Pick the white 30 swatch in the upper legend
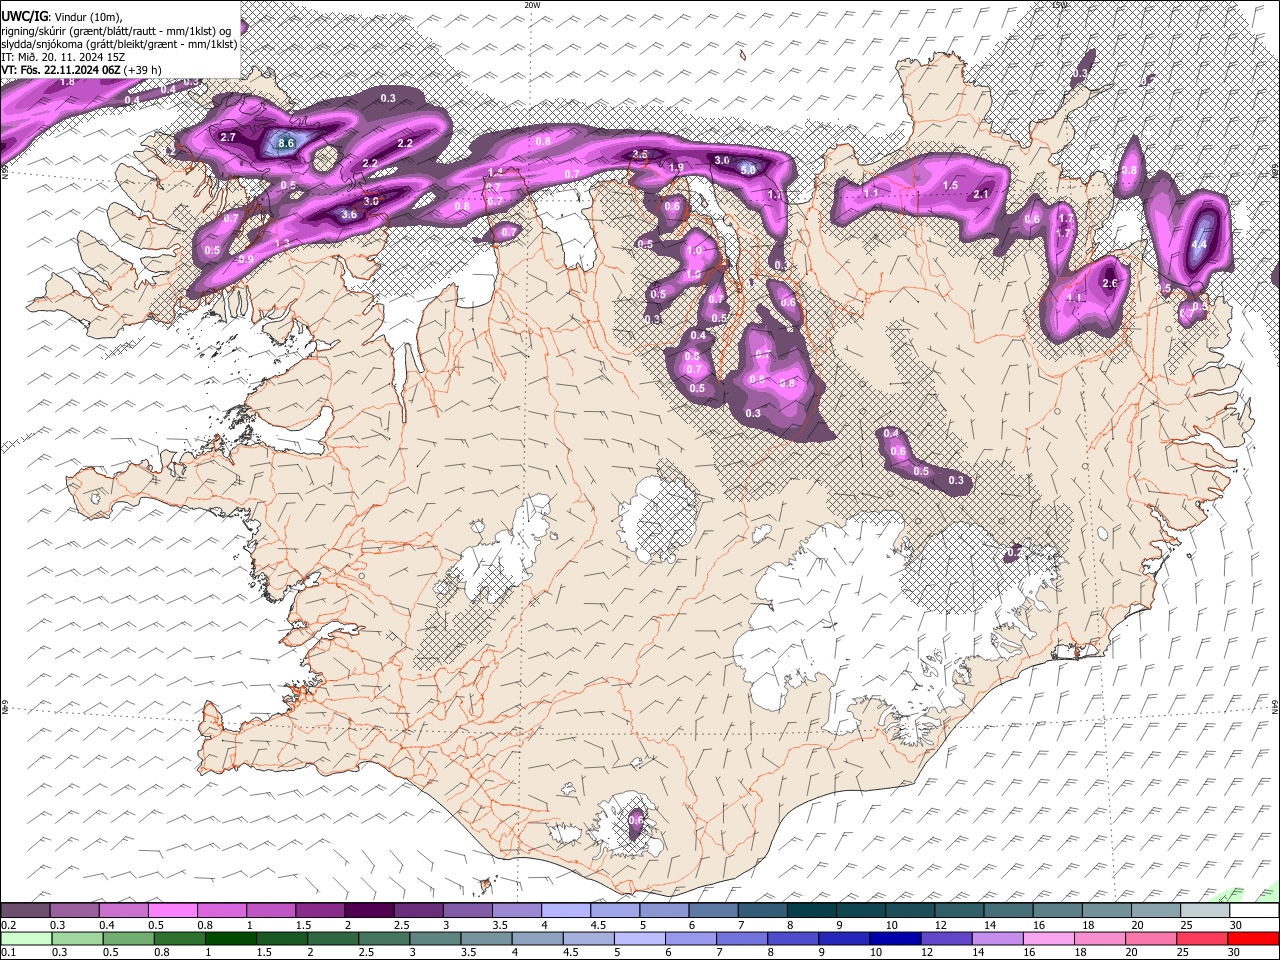Viewport: 1280px width, 960px height. click(x=1253, y=911)
